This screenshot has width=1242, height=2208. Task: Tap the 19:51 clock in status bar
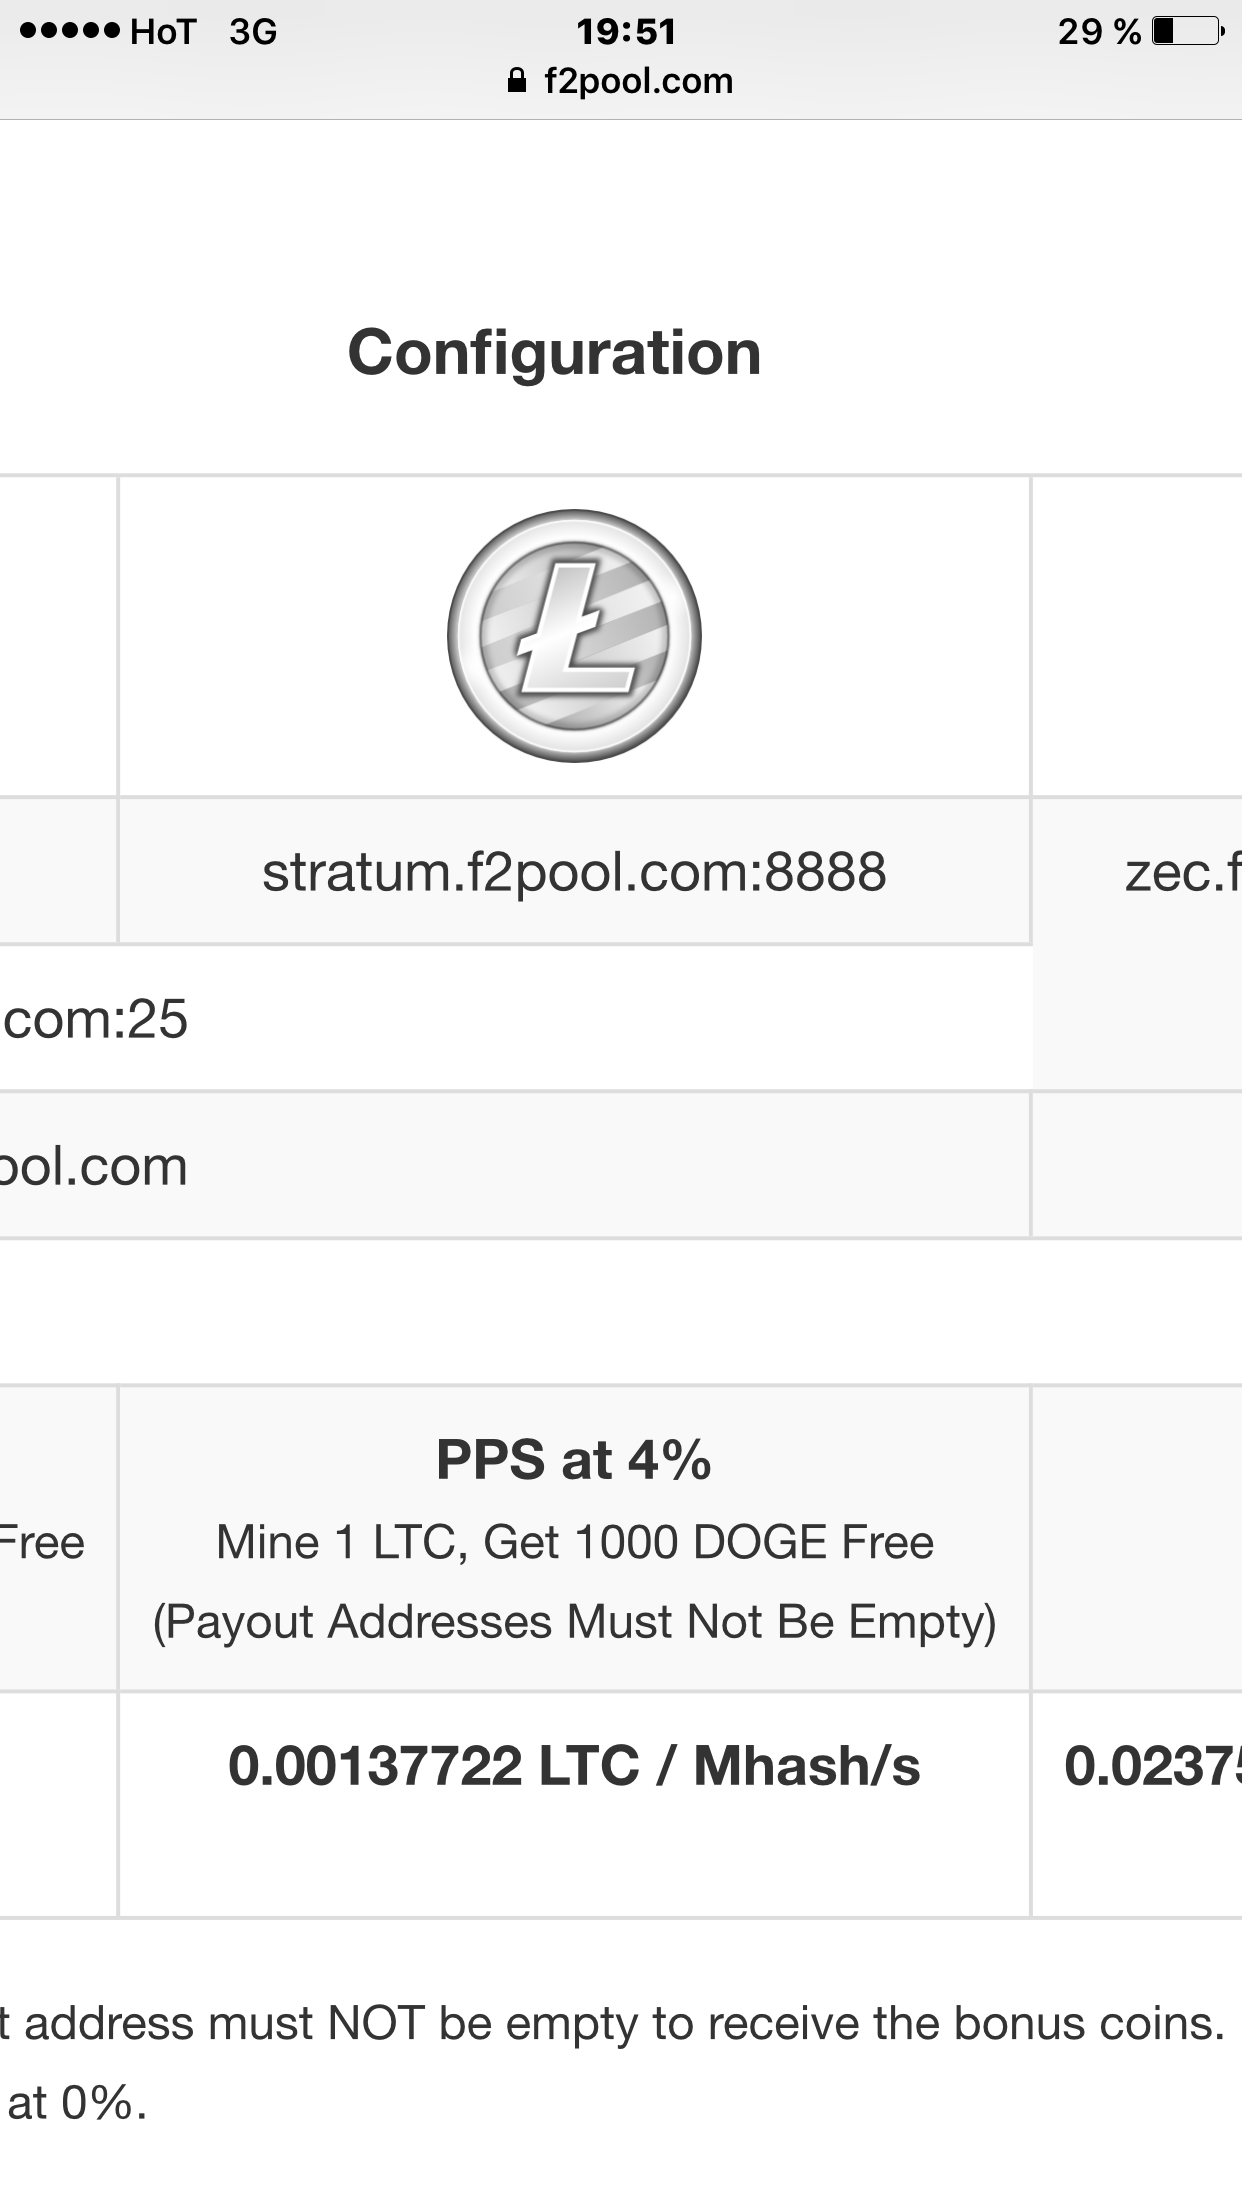626,32
